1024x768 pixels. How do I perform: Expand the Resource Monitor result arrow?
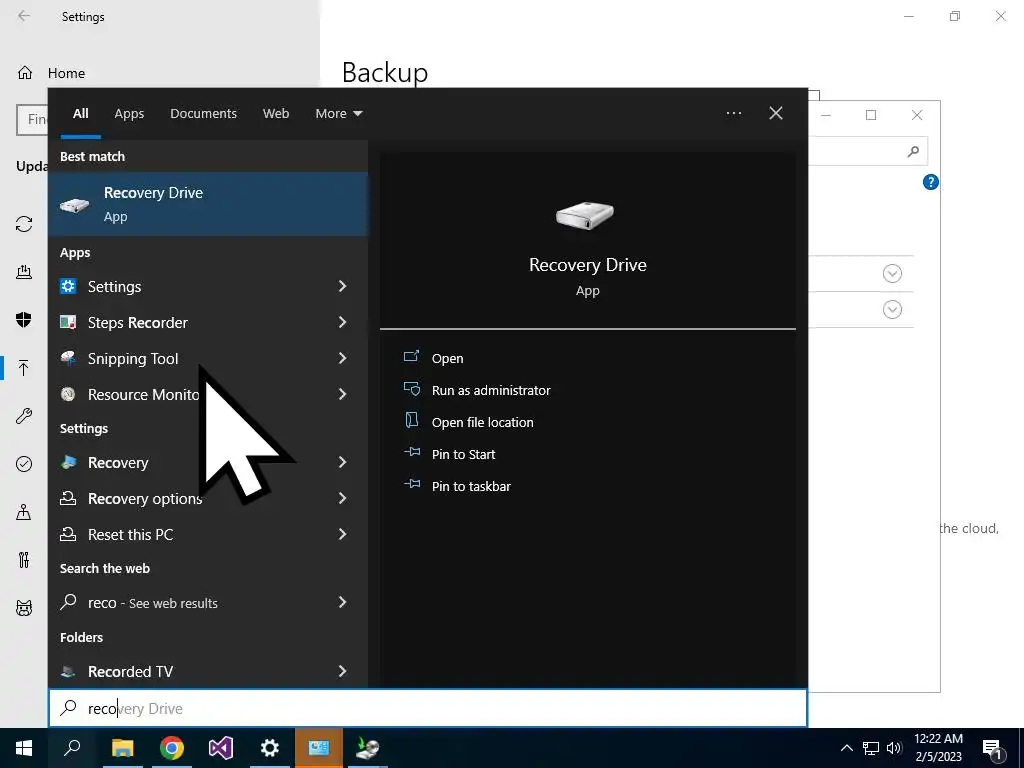click(342, 394)
